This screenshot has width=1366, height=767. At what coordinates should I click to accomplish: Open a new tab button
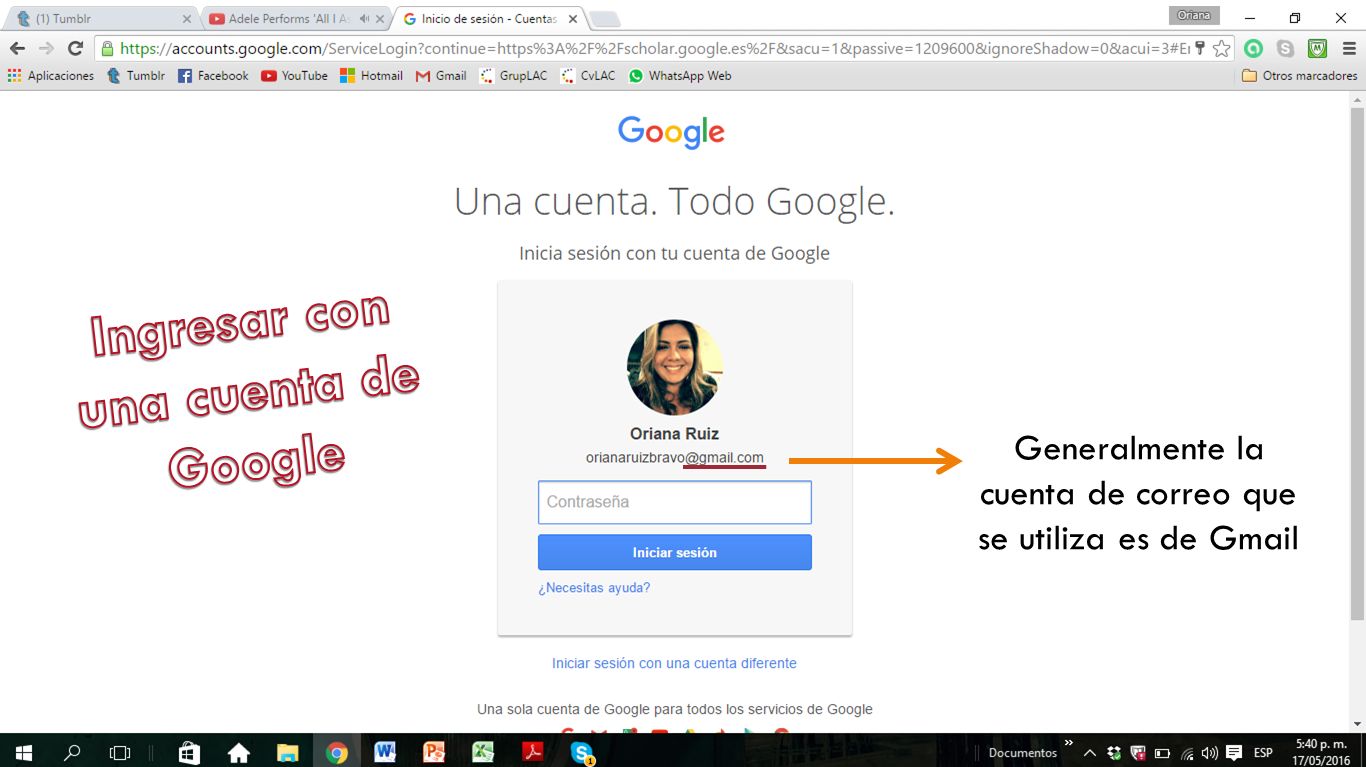[x=605, y=19]
